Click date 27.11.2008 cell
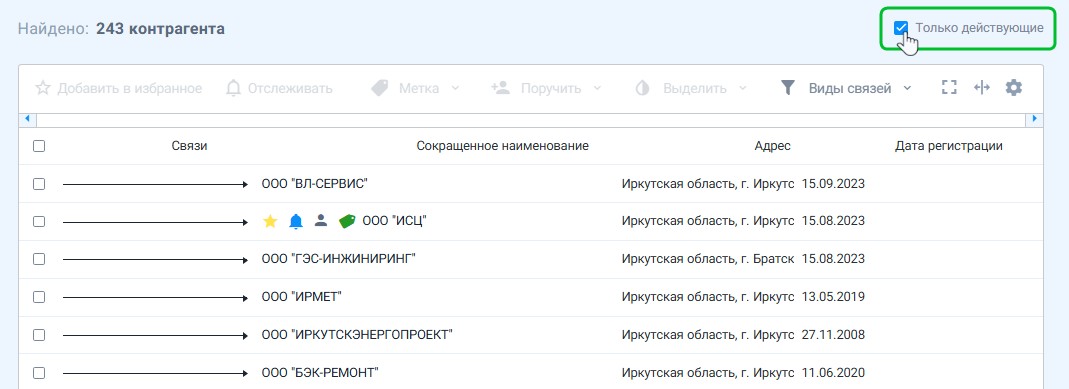 pos(833,335)
